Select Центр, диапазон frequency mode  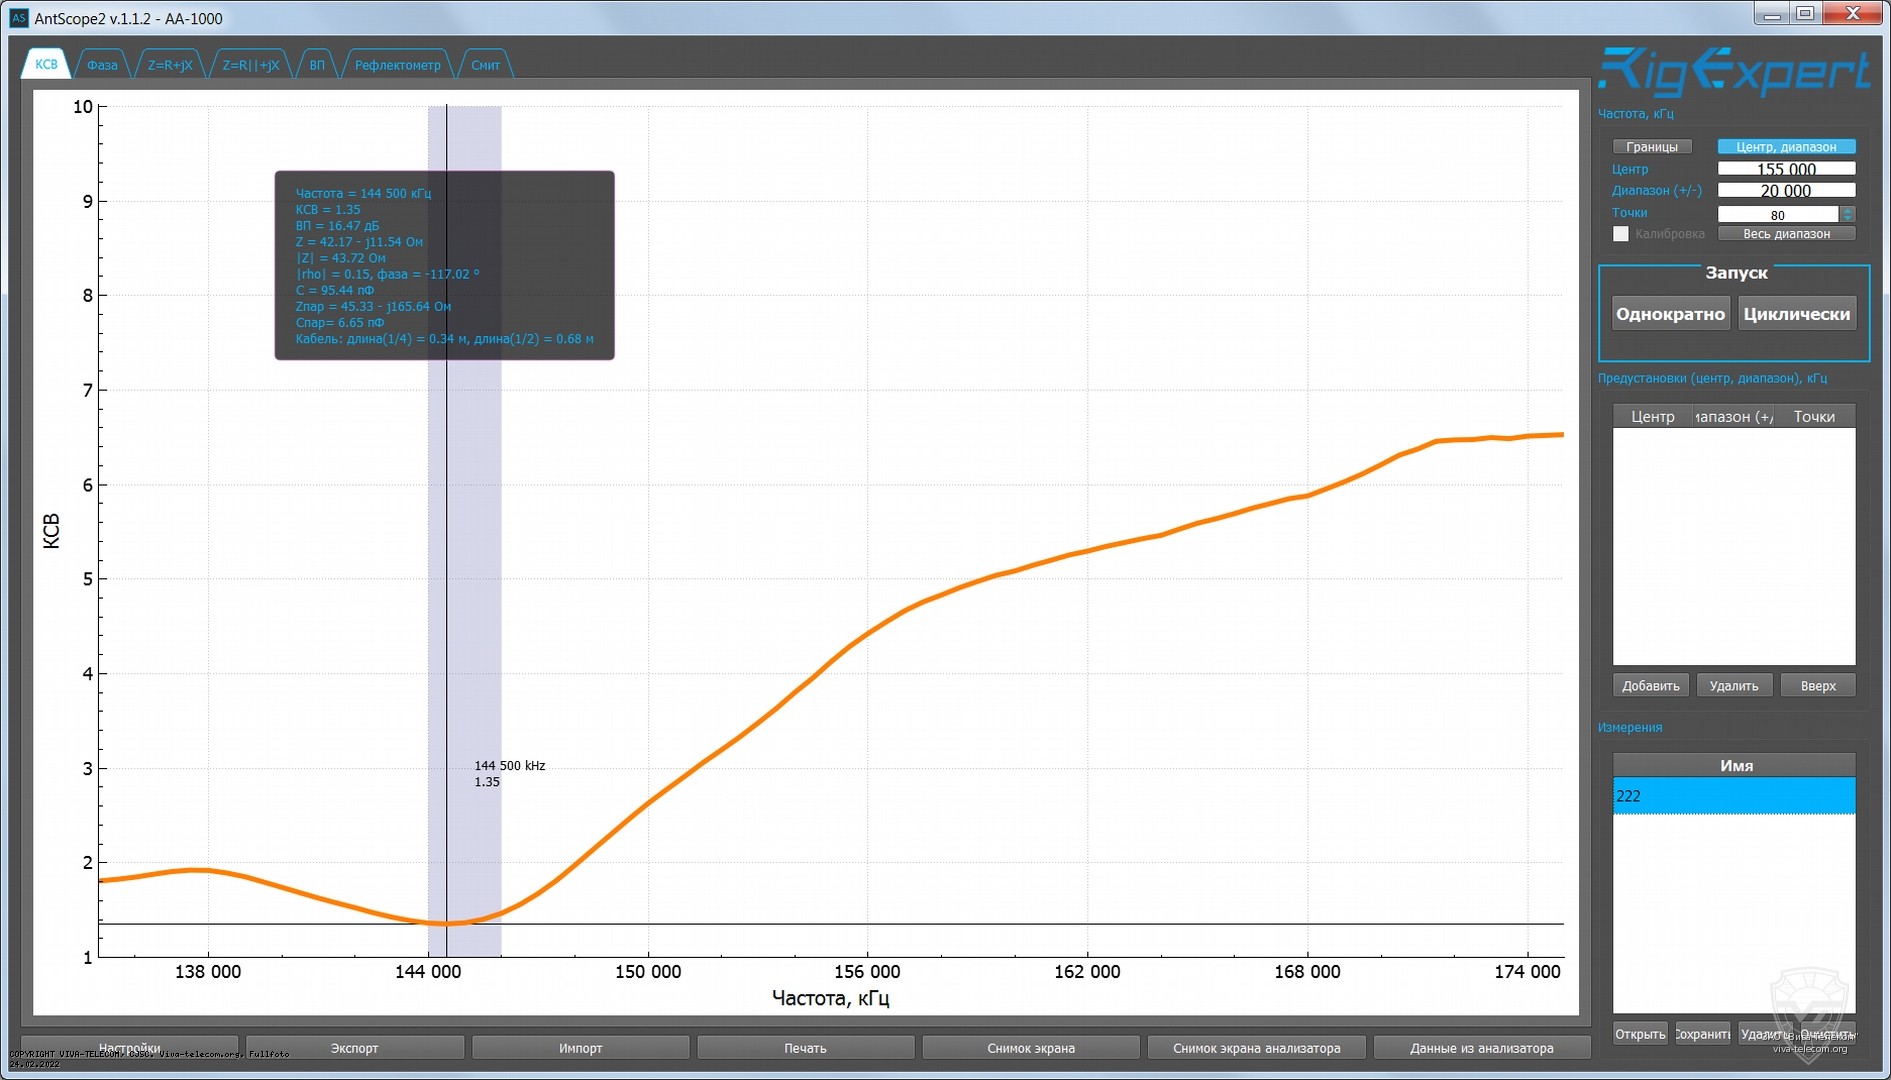tap(1785, 147)
